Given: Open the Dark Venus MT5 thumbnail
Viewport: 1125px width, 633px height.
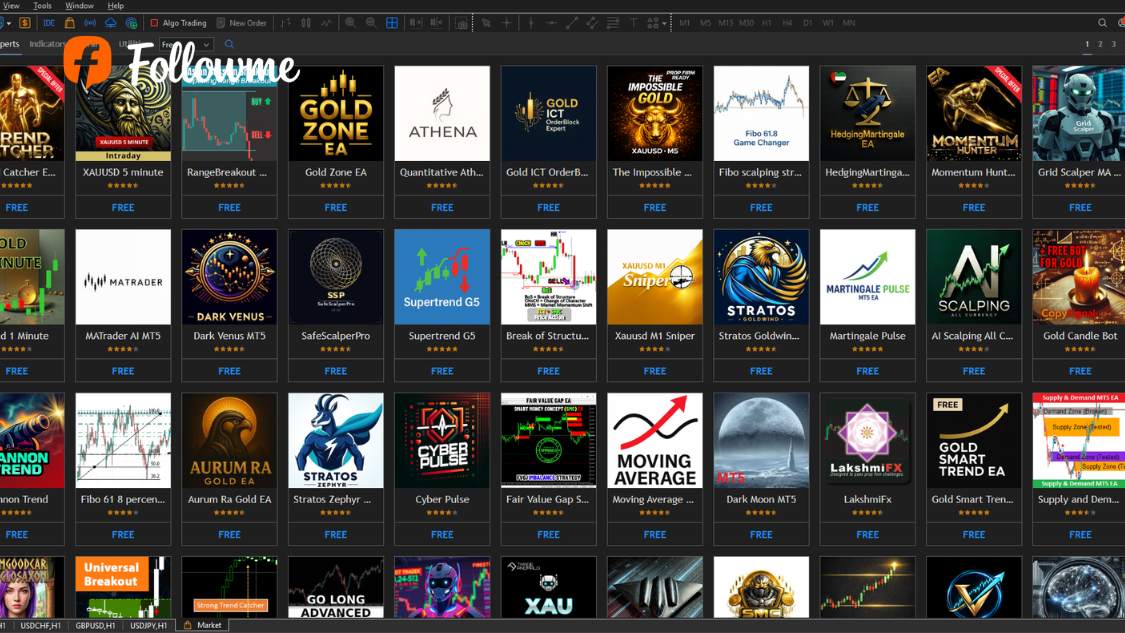Looking at the screenshot, I should pyautogui.click(x=230, y=277).
